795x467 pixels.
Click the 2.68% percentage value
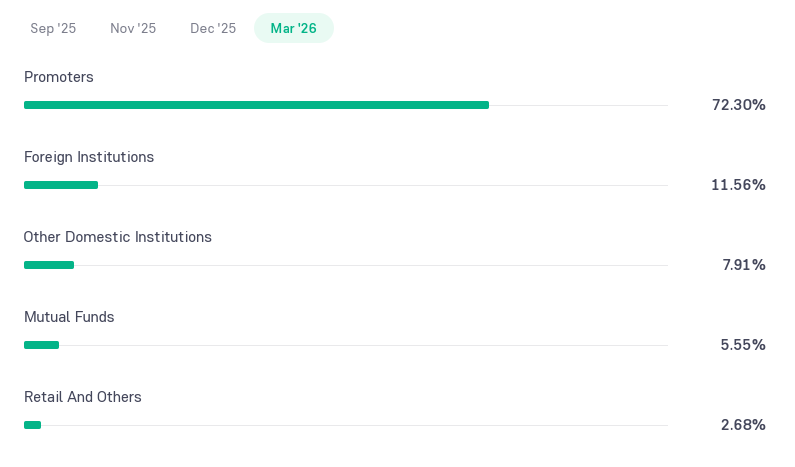click(743, 425)
